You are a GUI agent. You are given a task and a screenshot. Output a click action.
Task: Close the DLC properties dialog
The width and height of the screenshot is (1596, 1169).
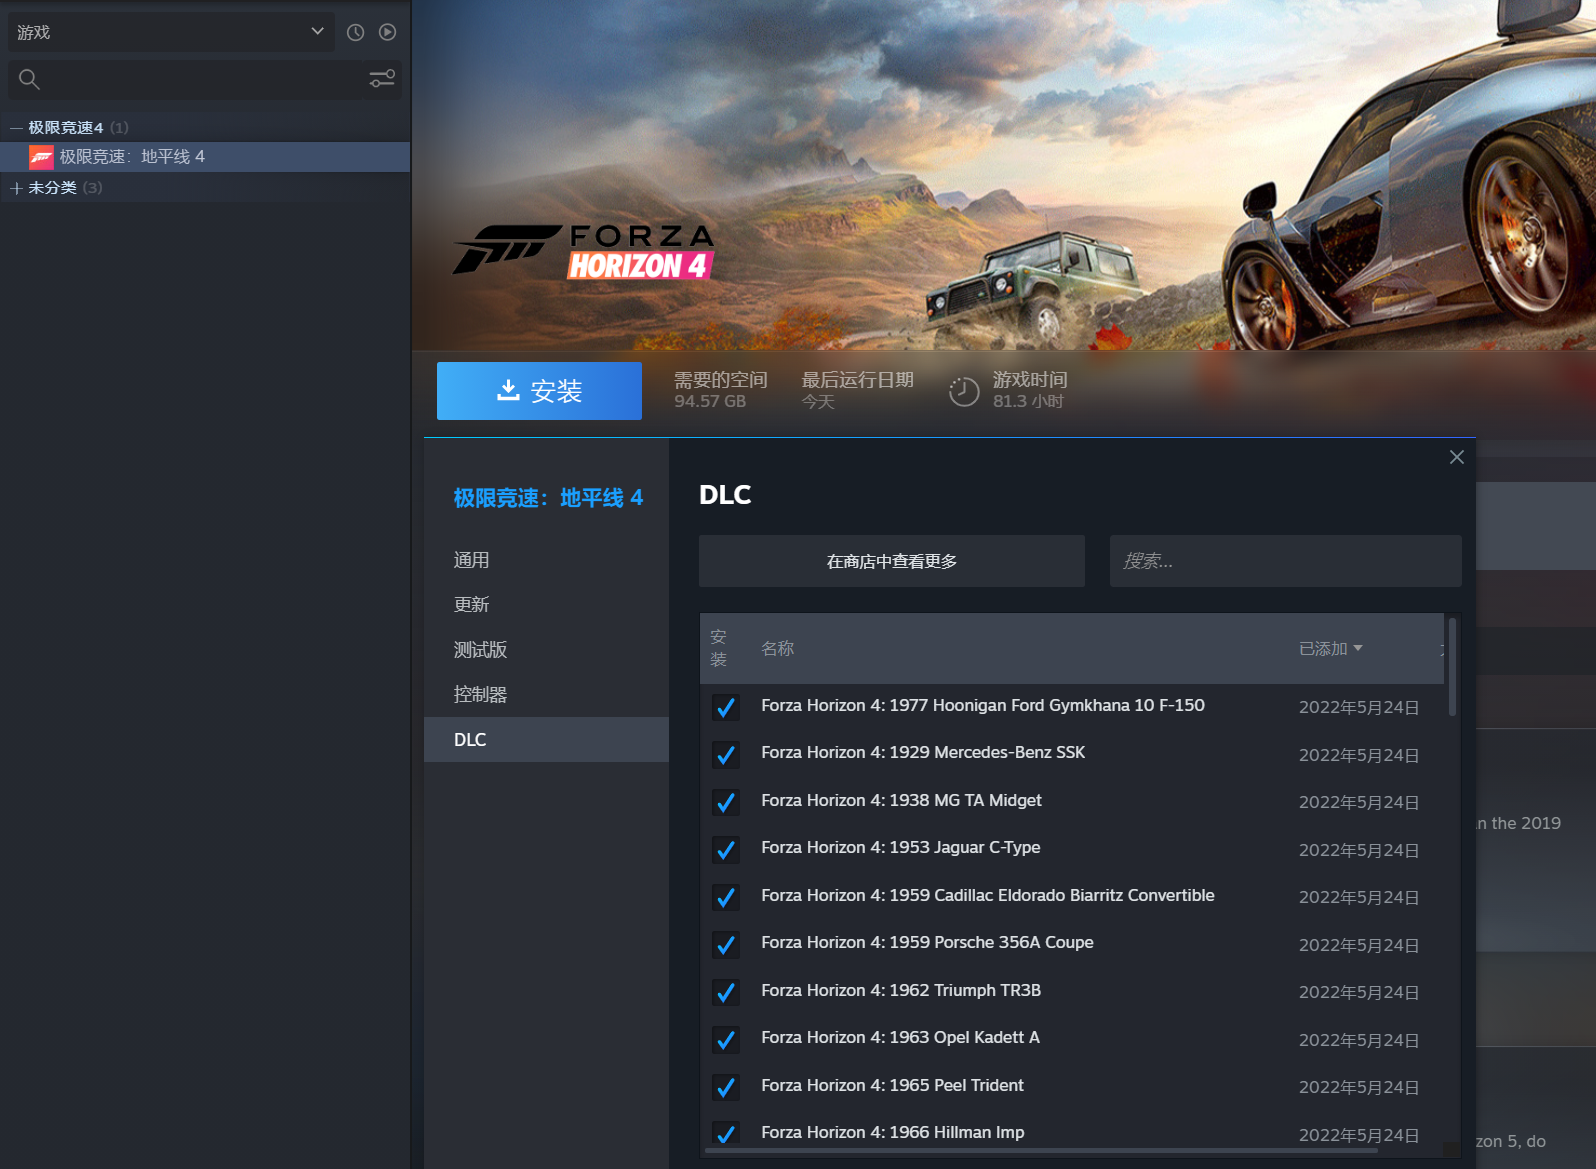point(1457,457)
